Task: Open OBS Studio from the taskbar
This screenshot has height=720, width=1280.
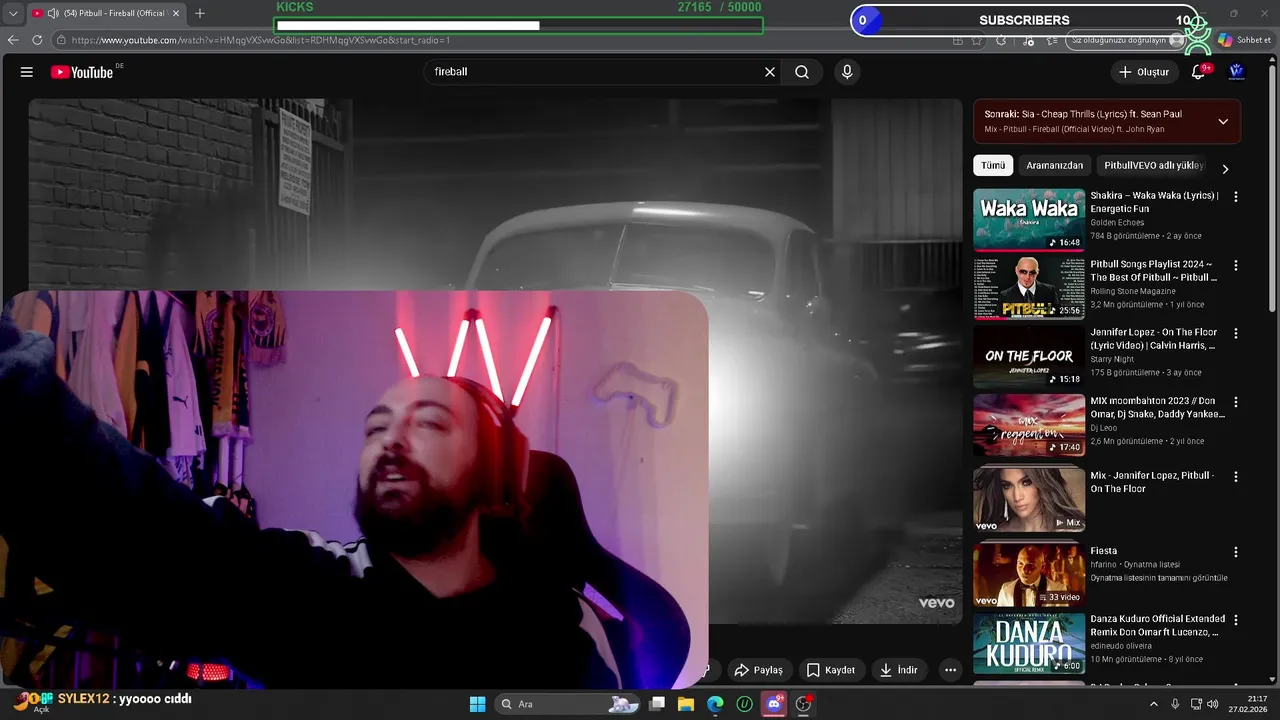Action: tap(803, 704)
